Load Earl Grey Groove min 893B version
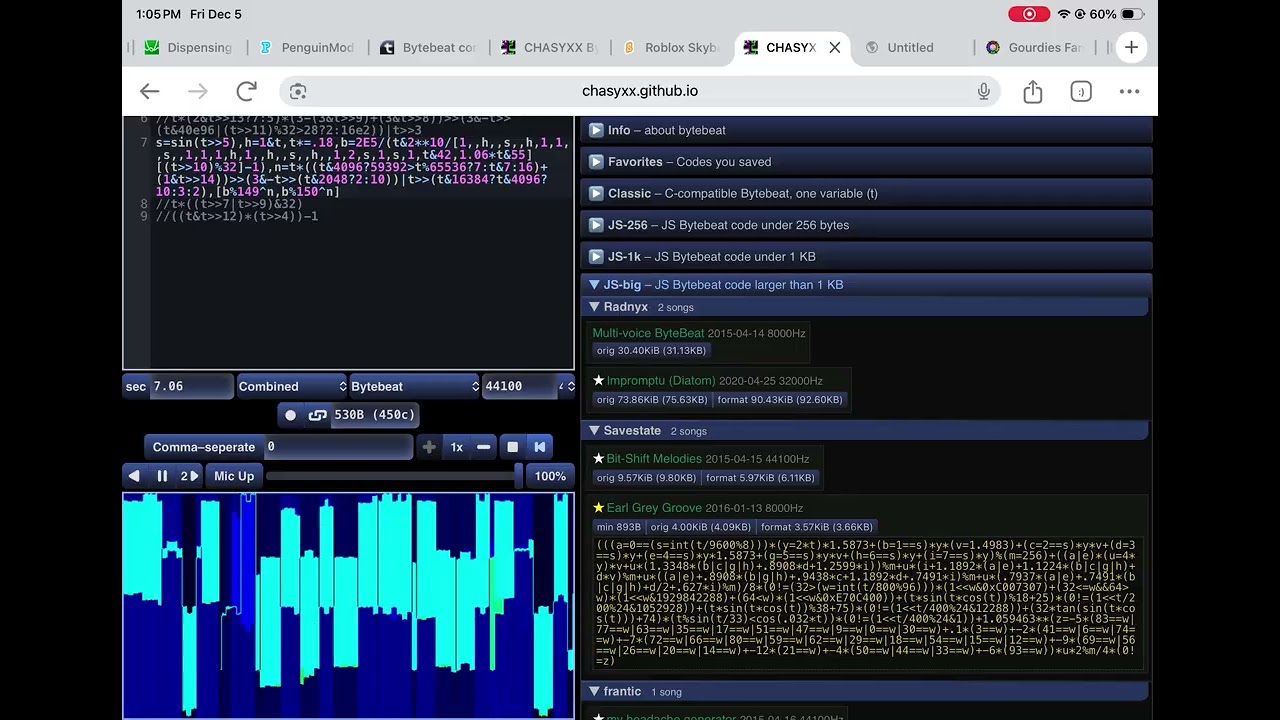This screenshot has height=720, width=1280. pos(619,527)
